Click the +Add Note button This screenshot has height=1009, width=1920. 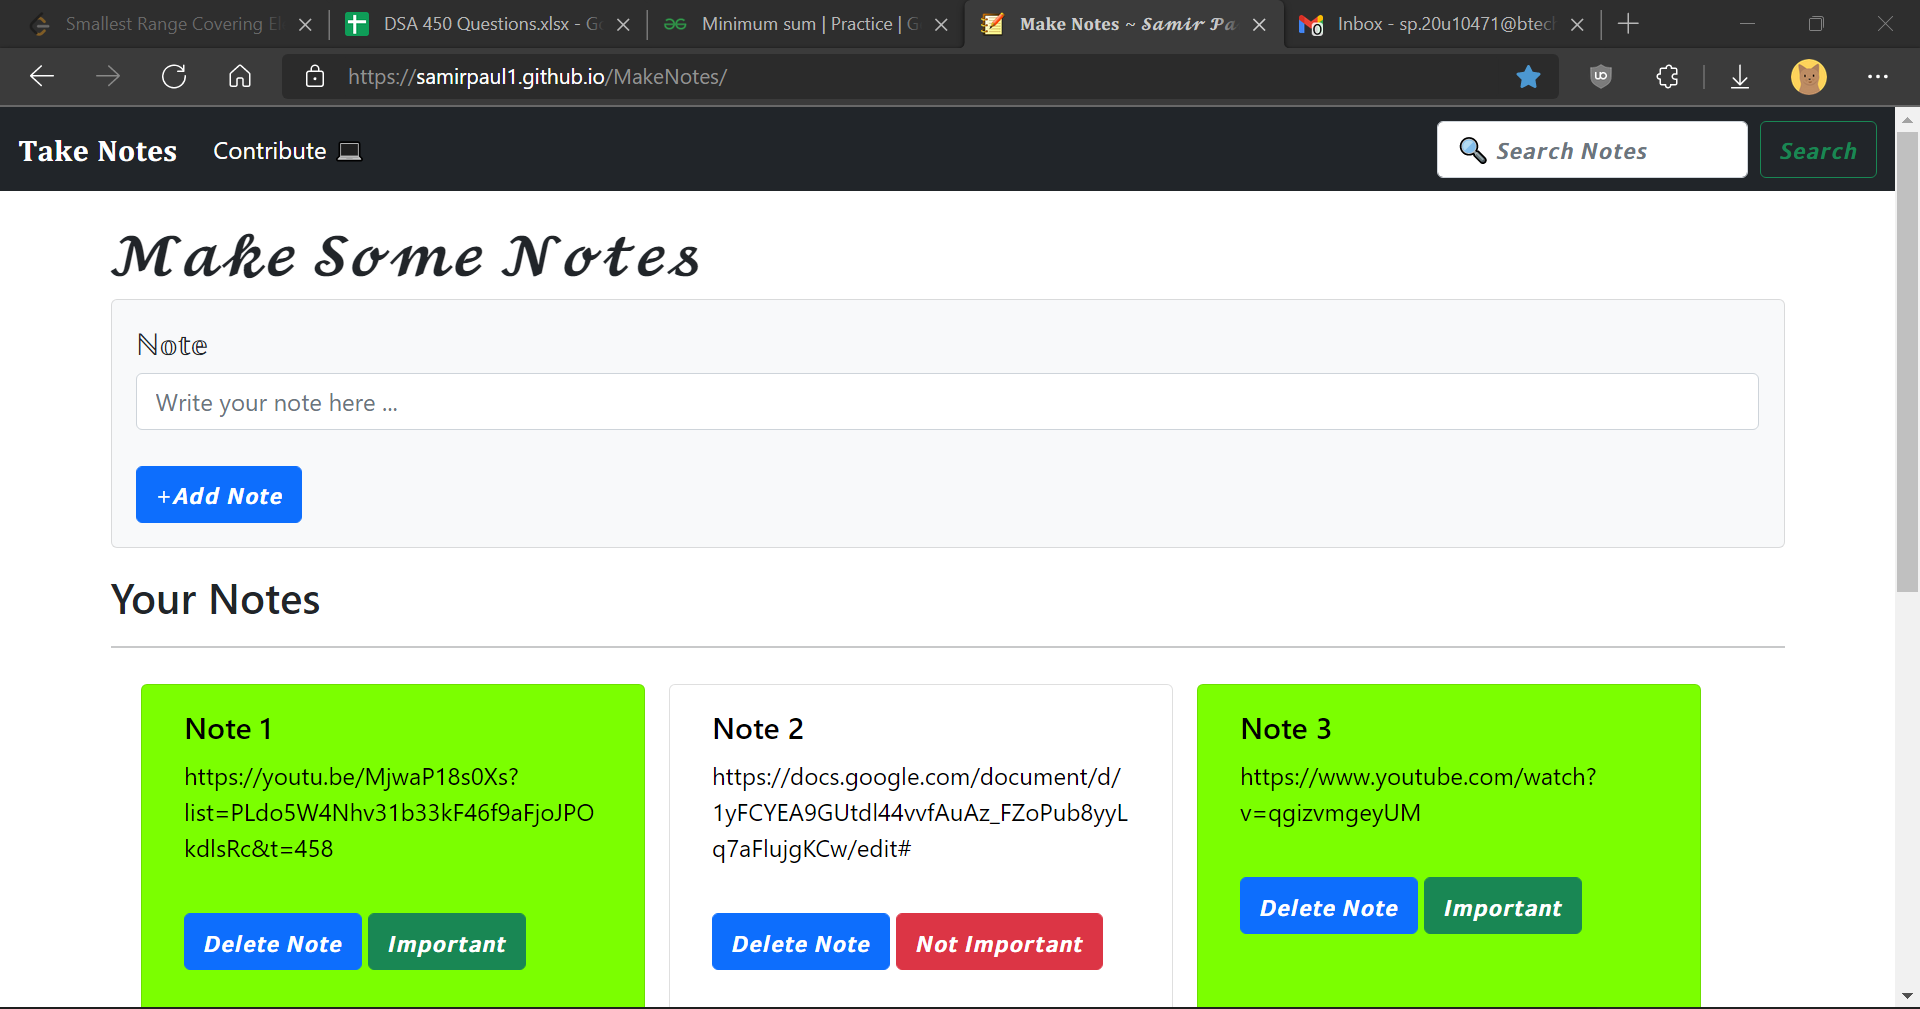coord(219,495)
